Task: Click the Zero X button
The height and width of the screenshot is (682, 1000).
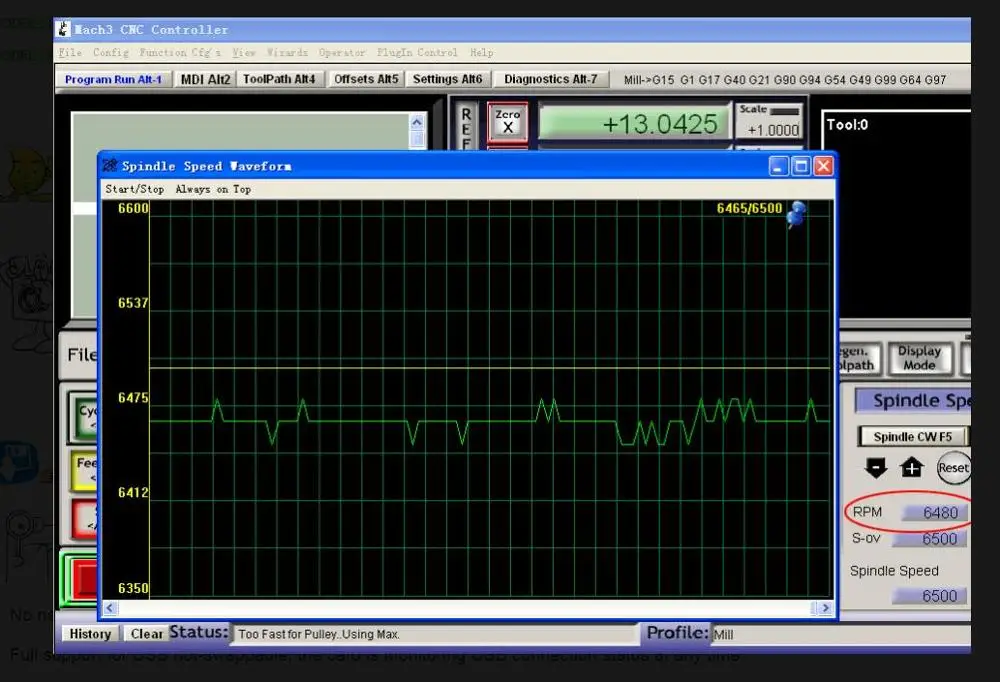Action: pyautogui.click(x=508, y=121)
